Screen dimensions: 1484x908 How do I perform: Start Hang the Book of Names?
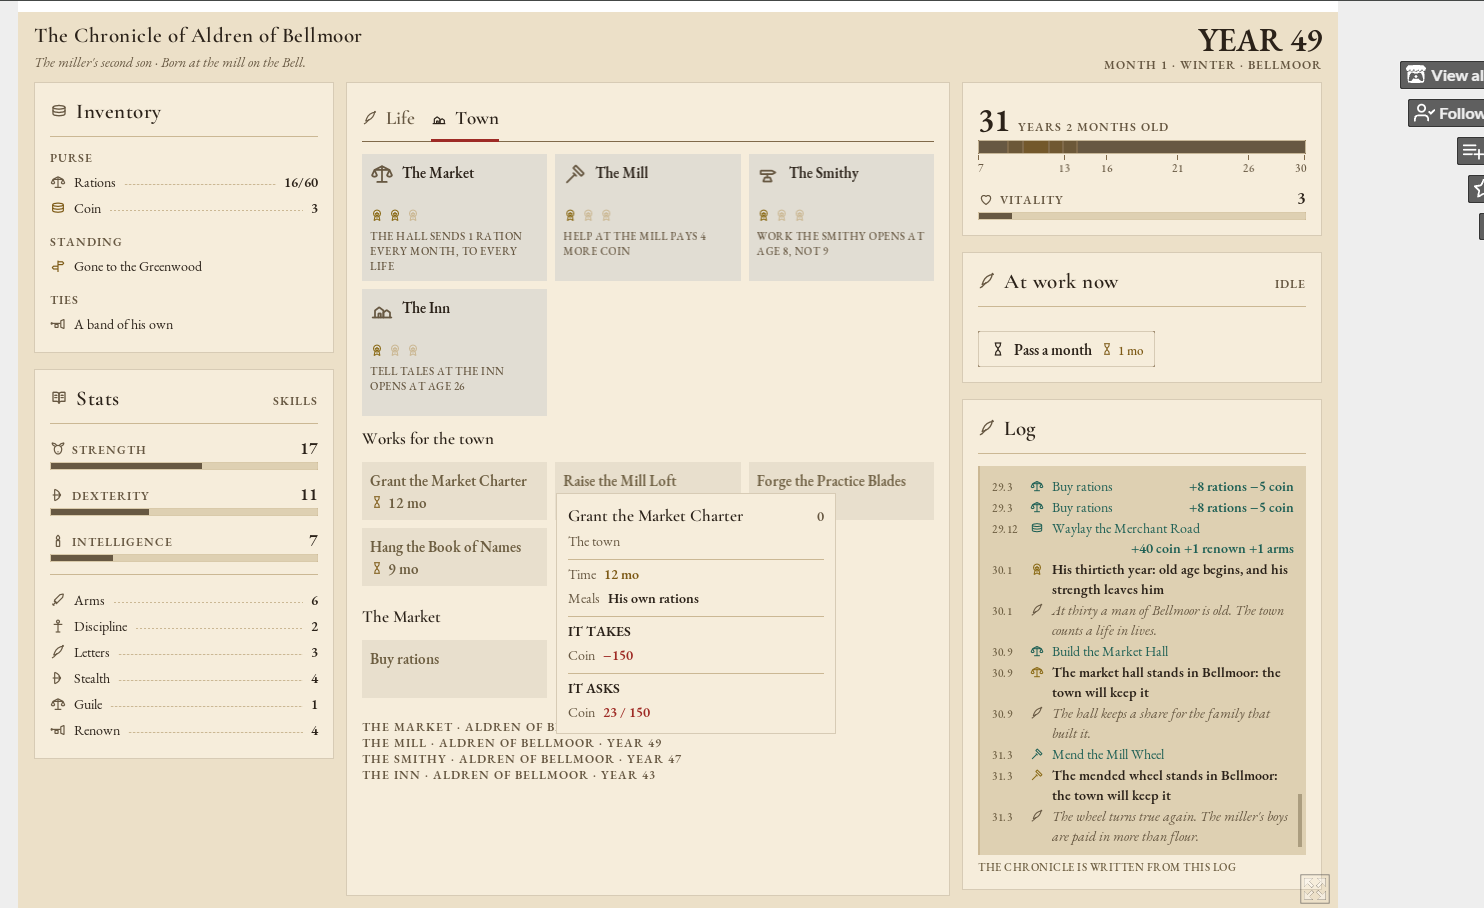click(454, 557)
